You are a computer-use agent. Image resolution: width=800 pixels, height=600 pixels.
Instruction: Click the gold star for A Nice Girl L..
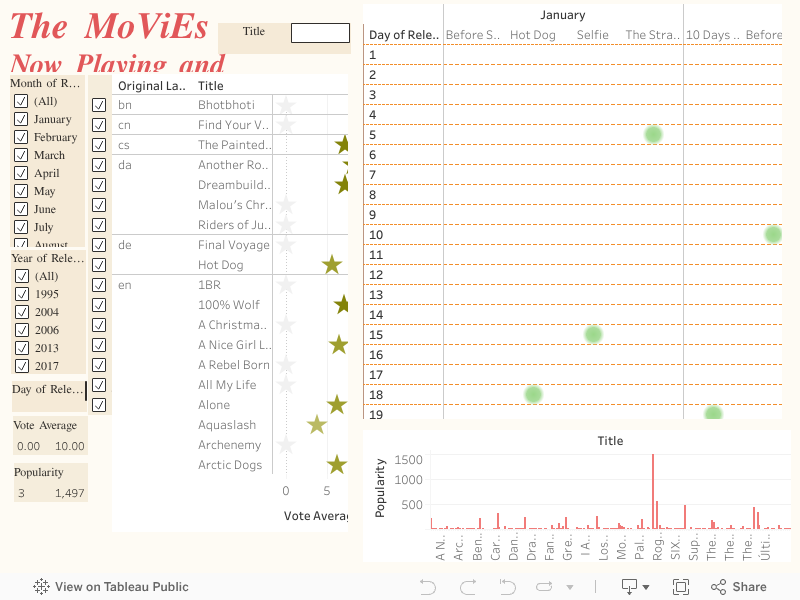338,345
